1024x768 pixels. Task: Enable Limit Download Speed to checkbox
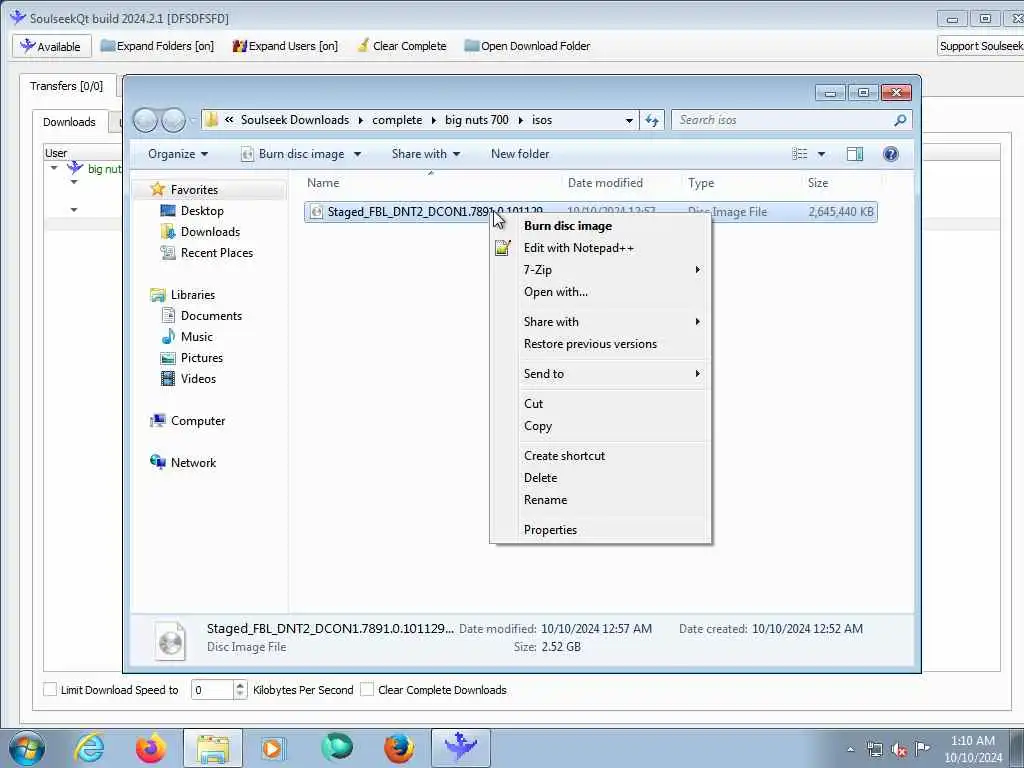50,690
